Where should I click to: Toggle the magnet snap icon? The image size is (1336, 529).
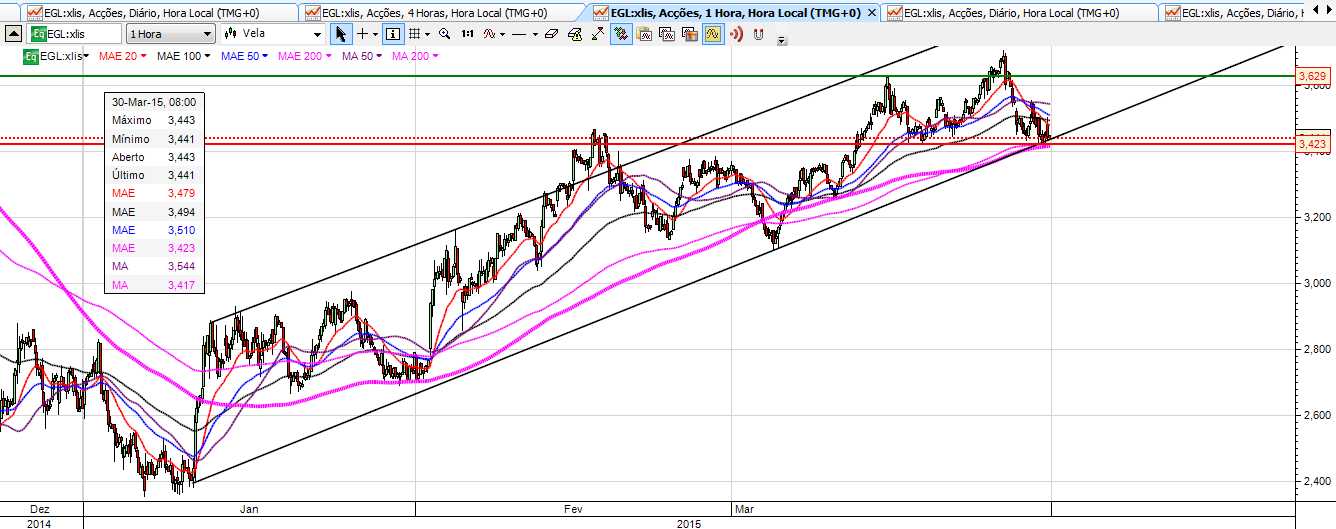pos(758,34)
